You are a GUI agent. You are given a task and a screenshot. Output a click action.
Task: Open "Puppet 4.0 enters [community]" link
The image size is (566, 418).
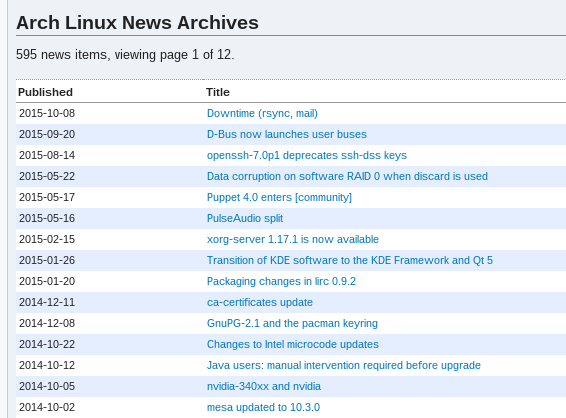(279, 197)
